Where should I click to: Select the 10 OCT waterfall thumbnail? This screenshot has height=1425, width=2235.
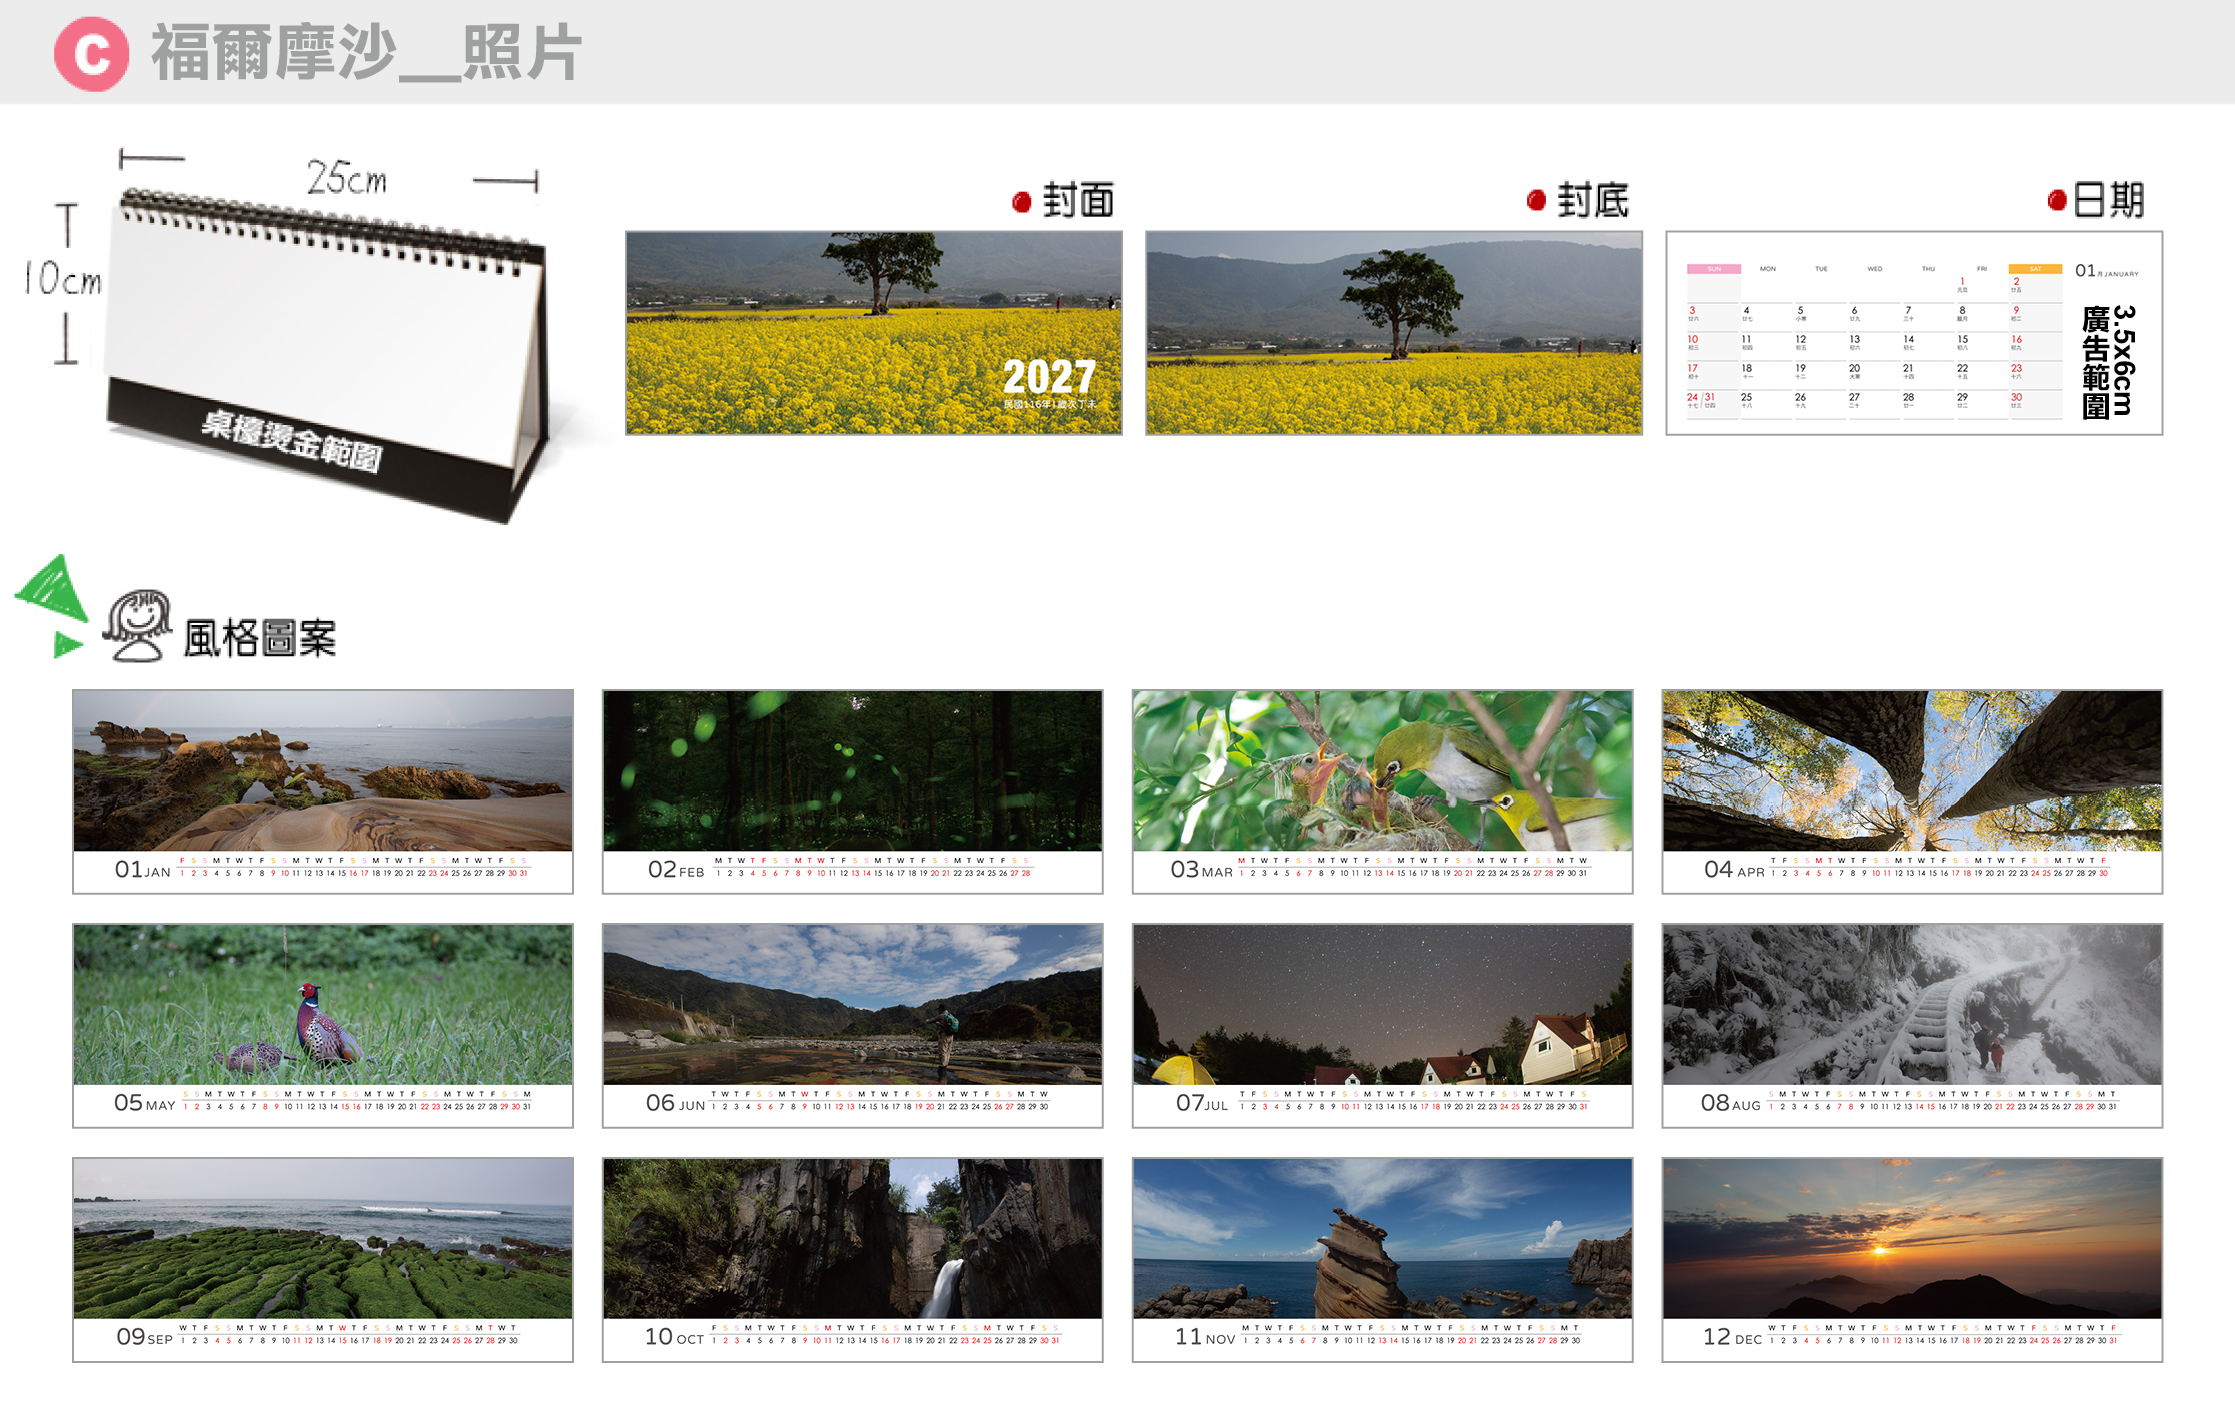pyautogui.click(x=853, y=1259)
